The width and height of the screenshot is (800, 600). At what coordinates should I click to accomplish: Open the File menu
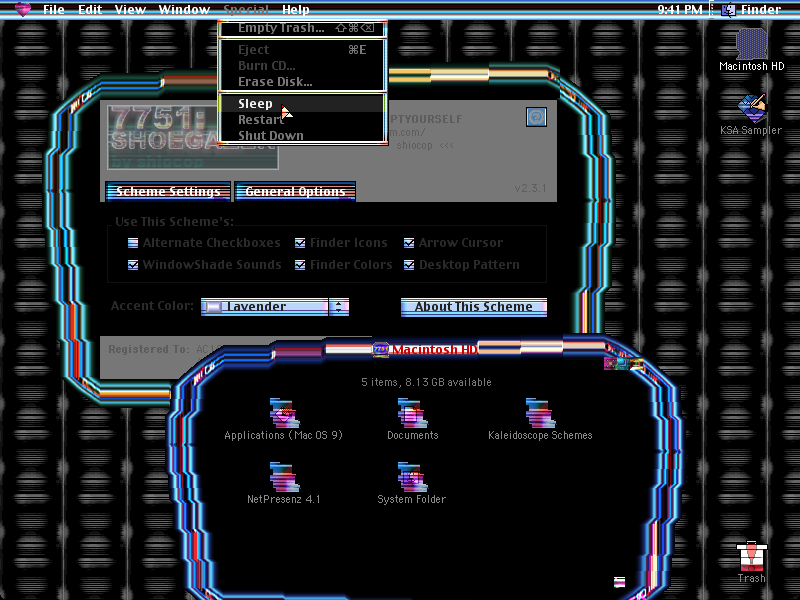click(x=54, y=9)
